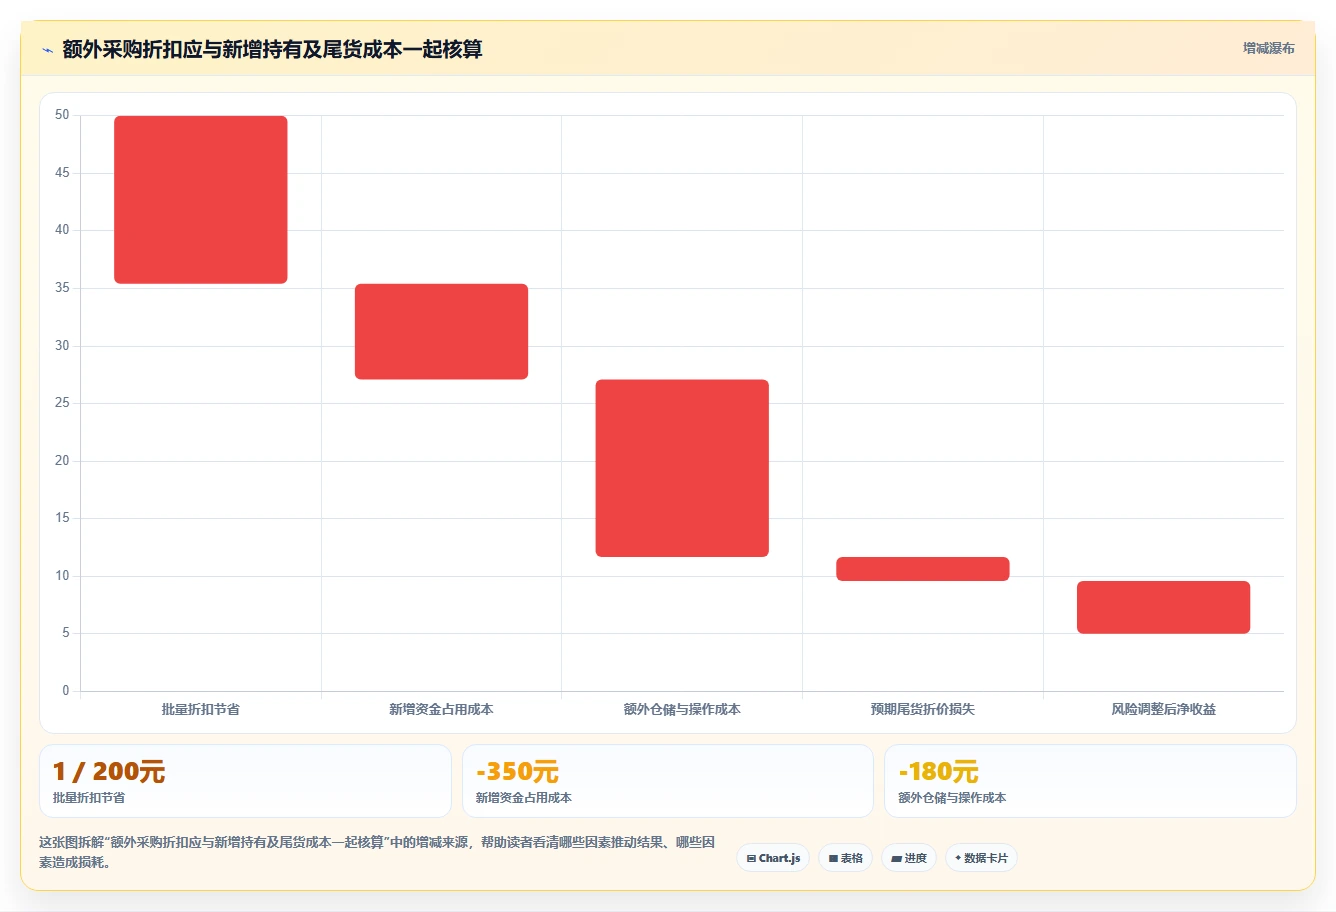Screen dimensions: 1336x912
Task: Click the y-axis value 50
Action: 62,115
